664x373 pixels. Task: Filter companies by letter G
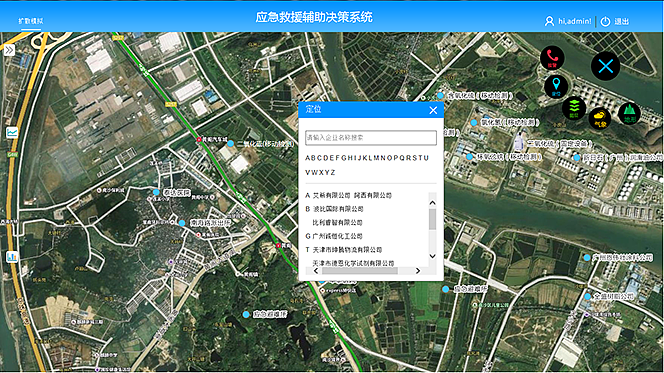click(344, 158)
